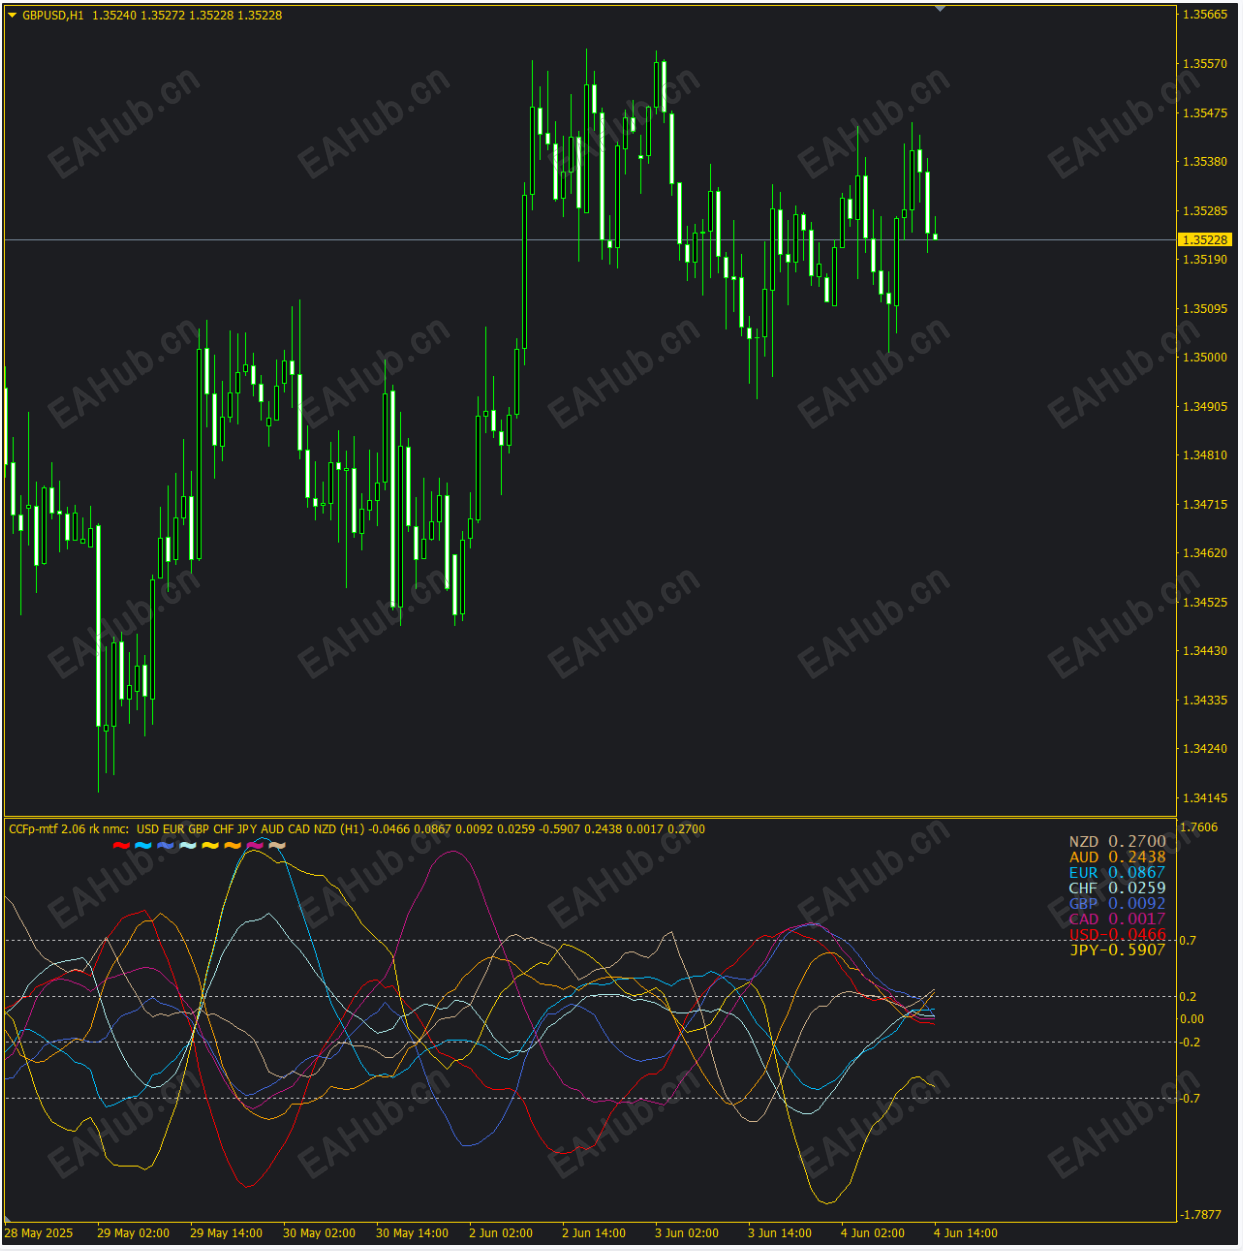The width and height of the screenshot is (1243, 1251).
Task: Click the NZD 0.2700 strength readout
Action: [x=1117, y=842]
